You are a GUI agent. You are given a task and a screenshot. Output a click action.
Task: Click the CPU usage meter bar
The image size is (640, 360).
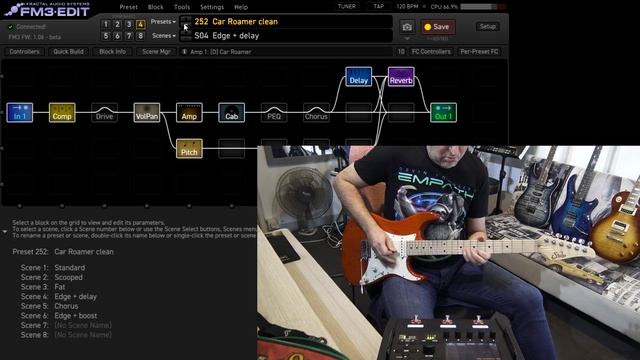(x=483, y=7)
